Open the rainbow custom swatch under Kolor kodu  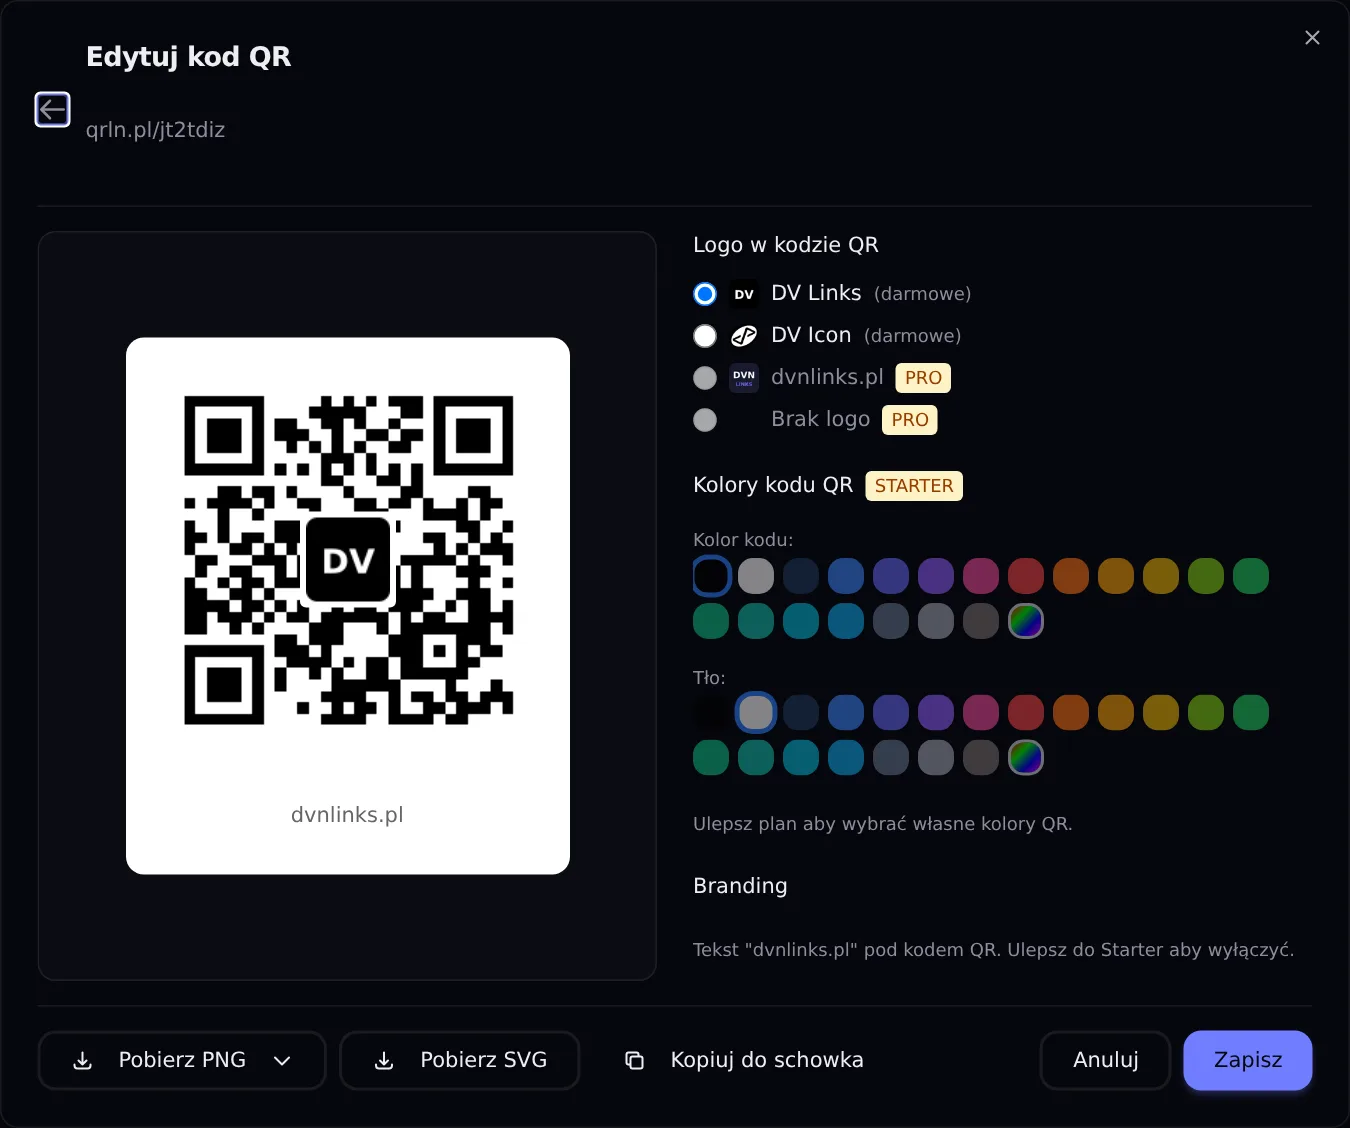coord(1026,621)
